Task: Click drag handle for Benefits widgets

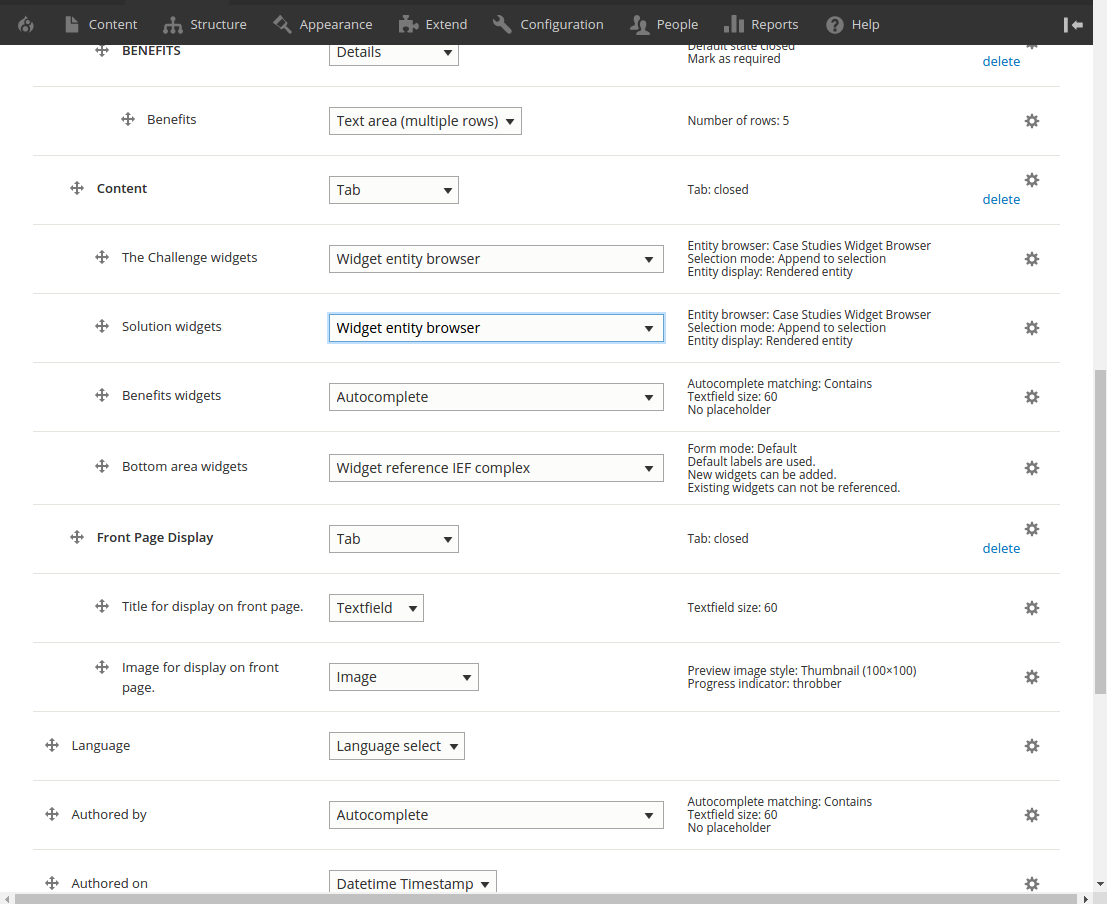Action: 102,395
